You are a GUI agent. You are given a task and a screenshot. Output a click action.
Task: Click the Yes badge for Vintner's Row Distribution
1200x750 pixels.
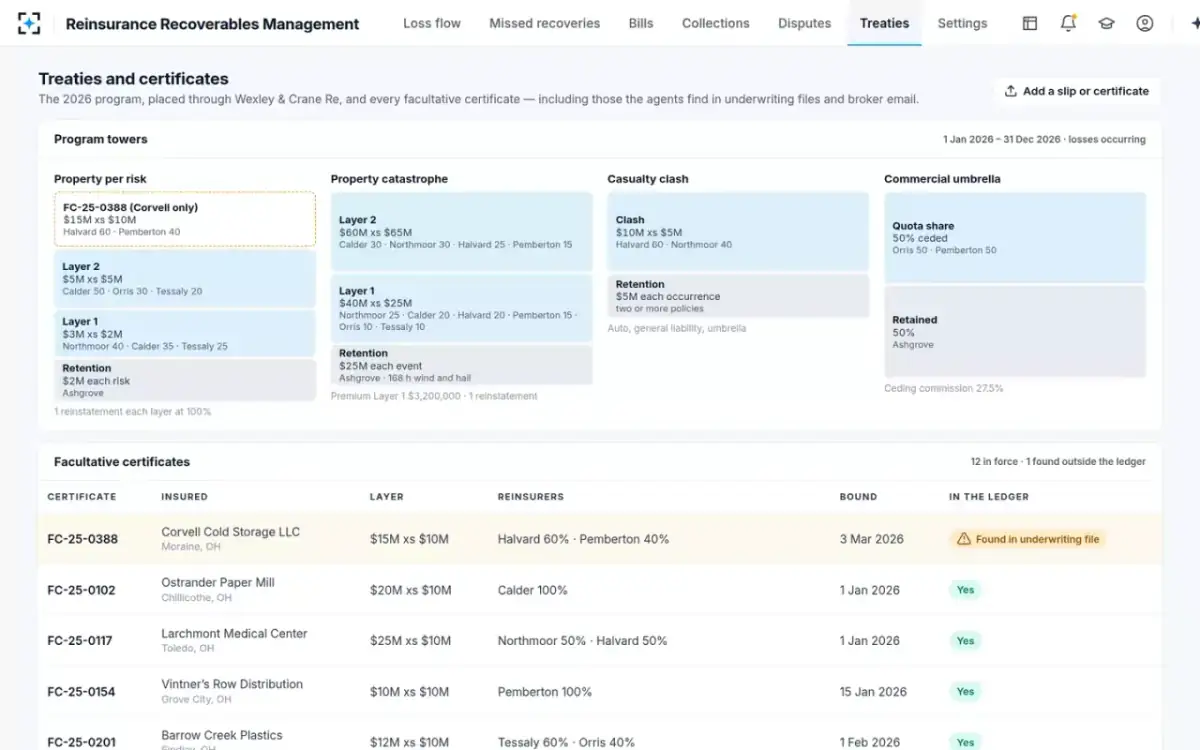[965, 692]
